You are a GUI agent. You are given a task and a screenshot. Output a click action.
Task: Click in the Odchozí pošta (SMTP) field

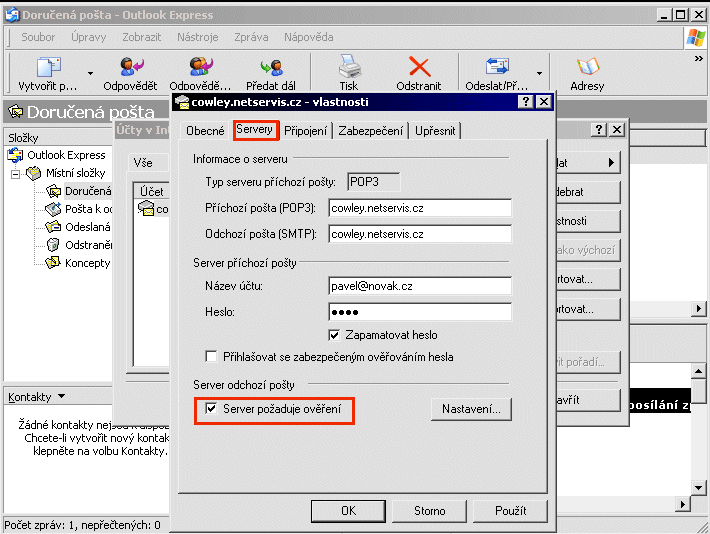pyautogui.click(x=420, y=234)
